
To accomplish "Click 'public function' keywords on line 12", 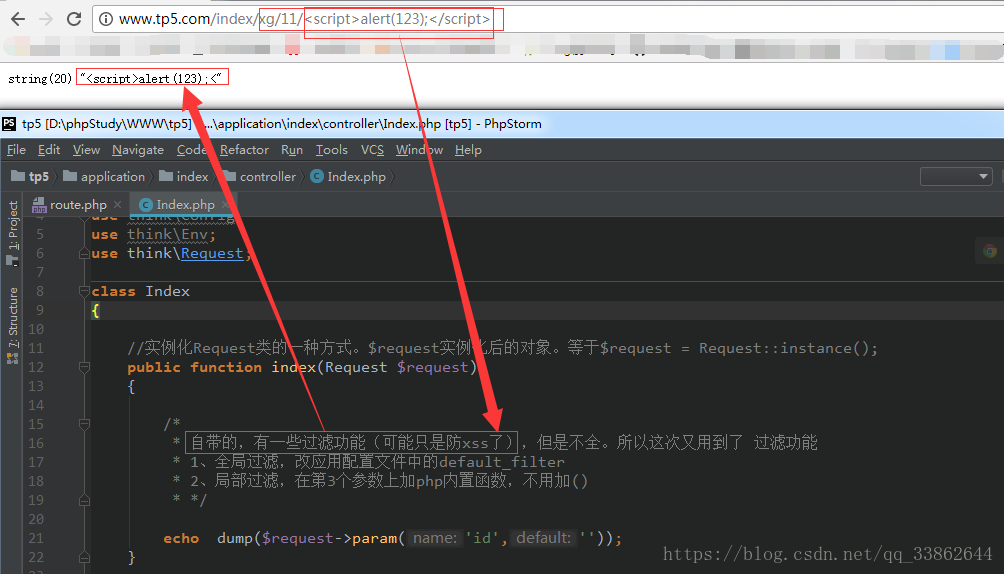I will tap(195, 367).
